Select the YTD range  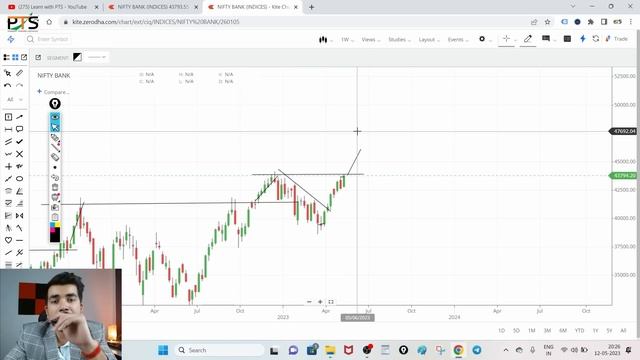pos(579,331)
